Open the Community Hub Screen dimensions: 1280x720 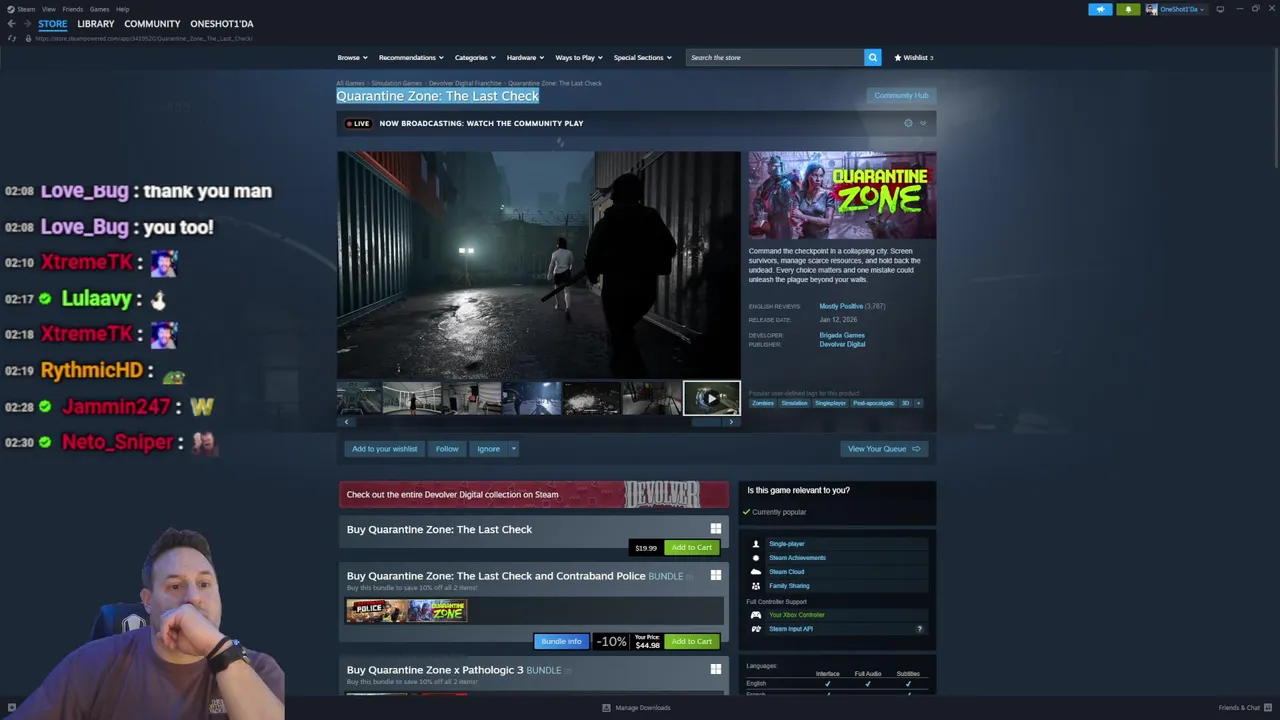click(x=901, y=96)
